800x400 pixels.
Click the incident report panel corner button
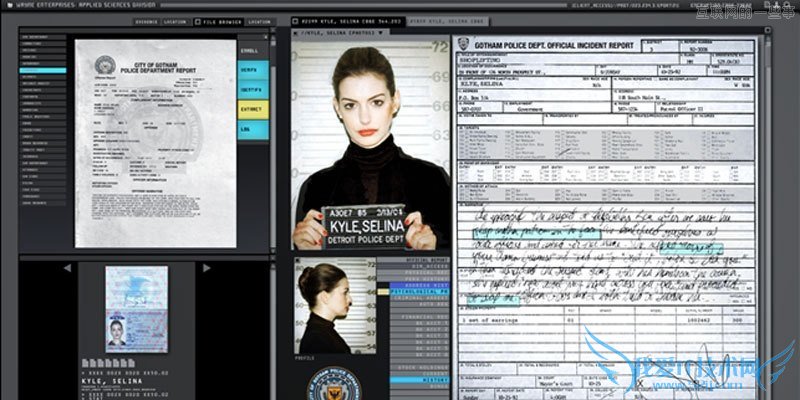(x=767, y=31)
